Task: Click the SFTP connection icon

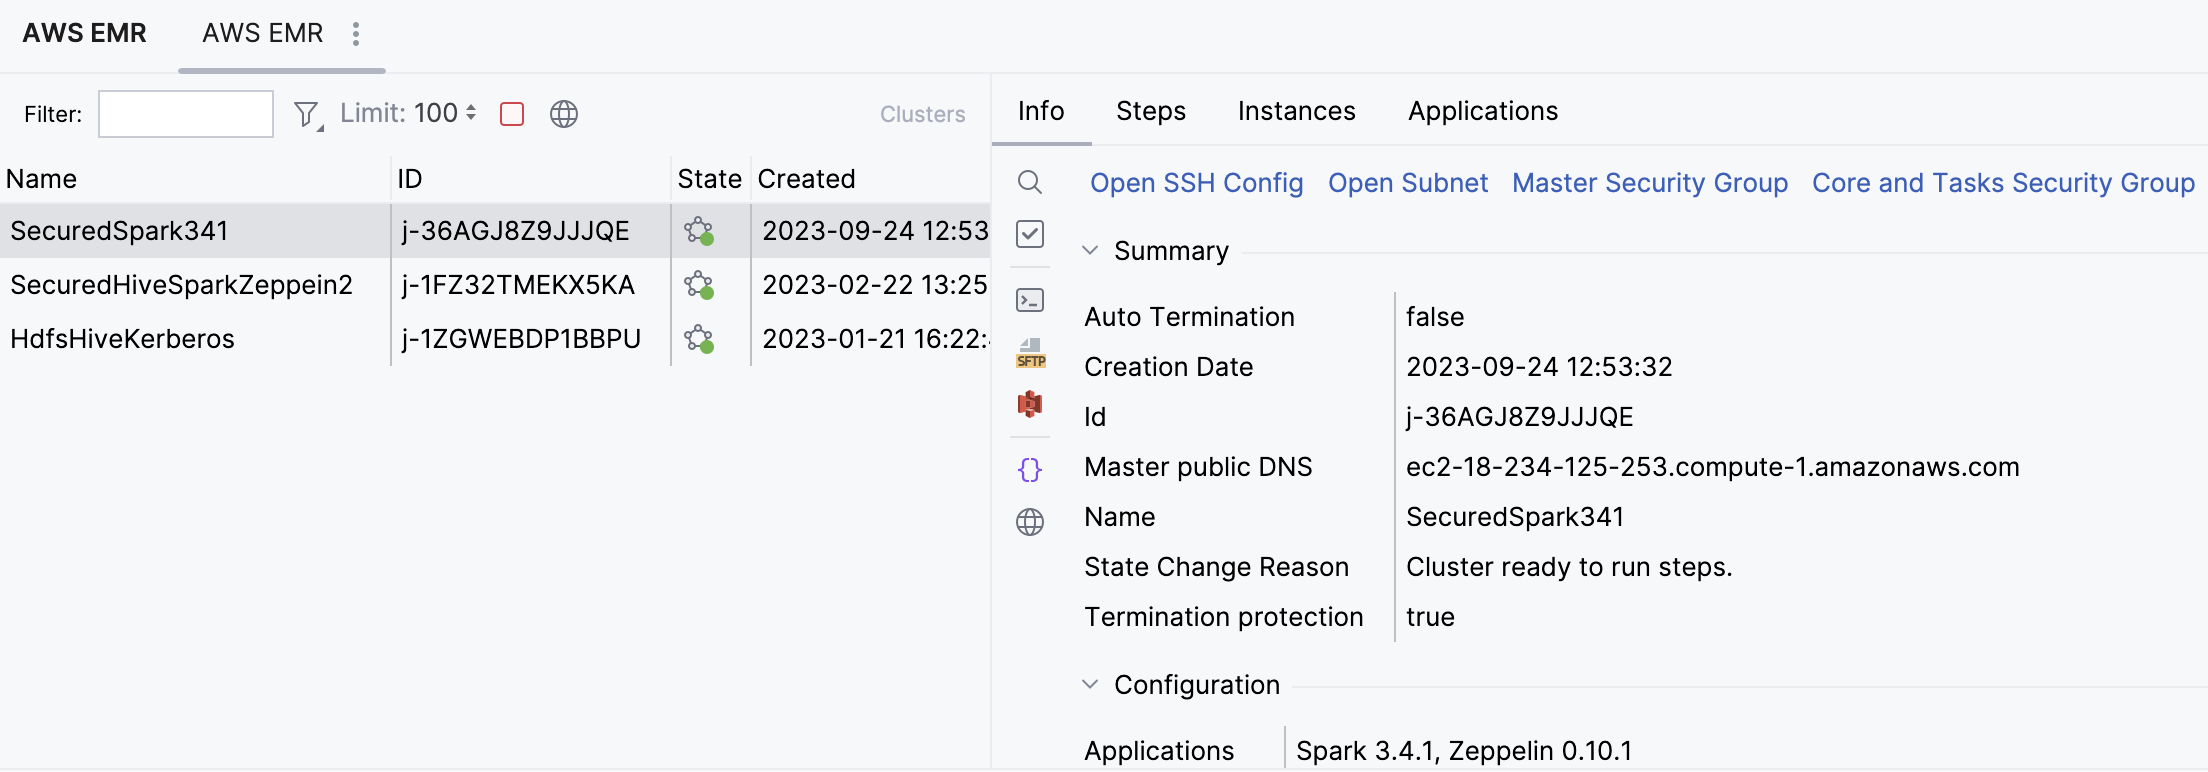Action: tap(1030, 353)
